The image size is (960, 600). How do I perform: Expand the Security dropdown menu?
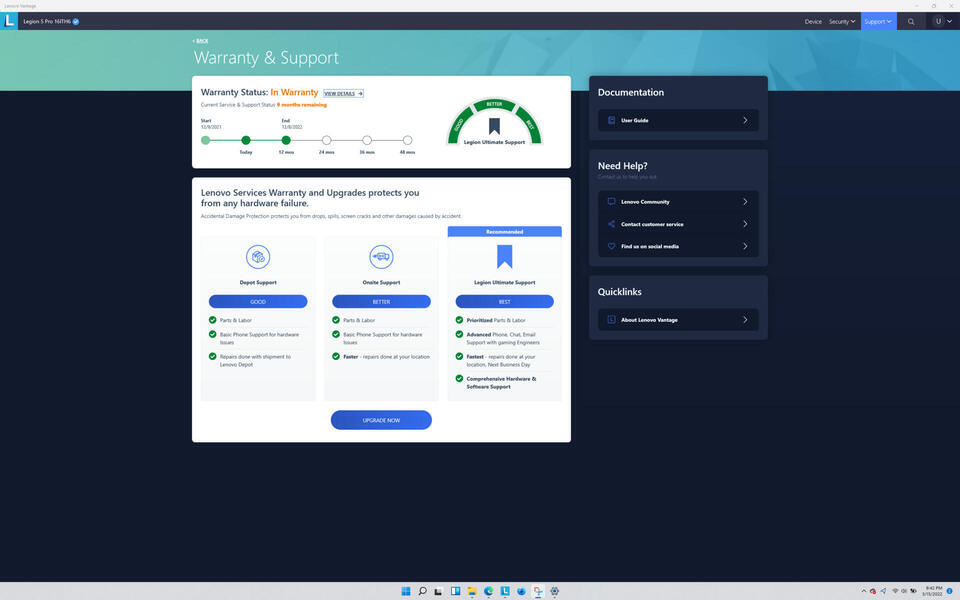coord(842,21)
